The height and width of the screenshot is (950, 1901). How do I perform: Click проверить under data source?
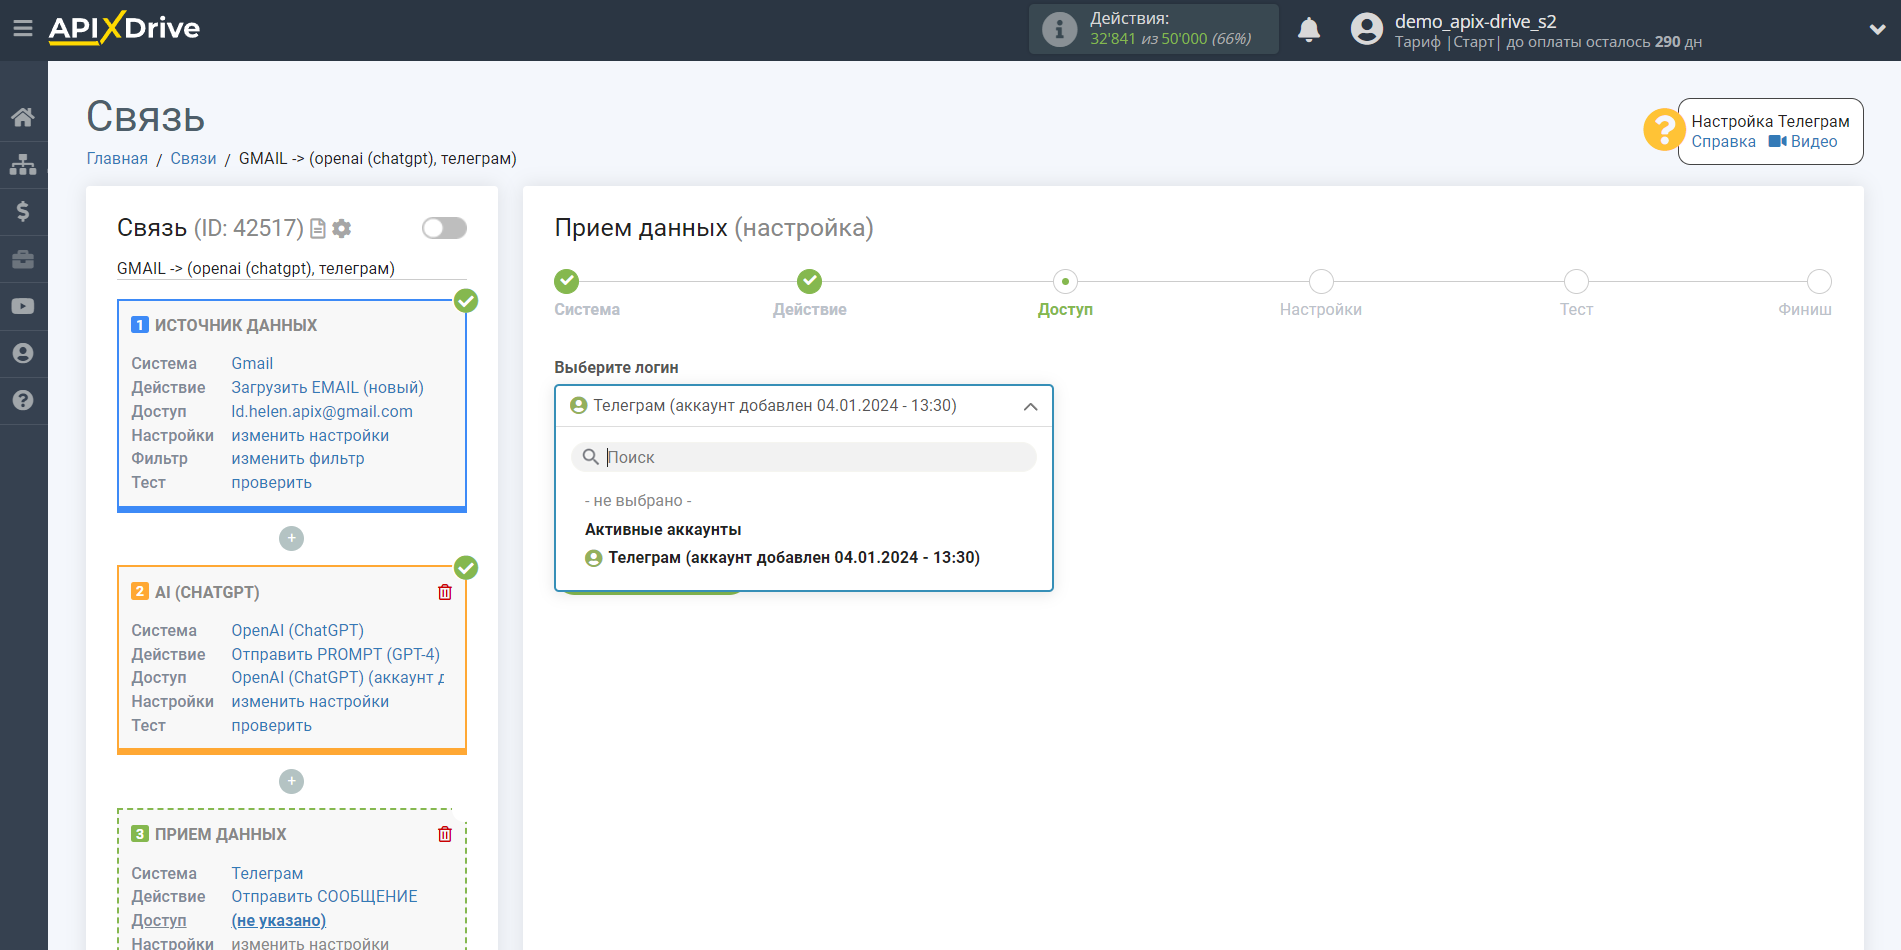tap(272, 482)
